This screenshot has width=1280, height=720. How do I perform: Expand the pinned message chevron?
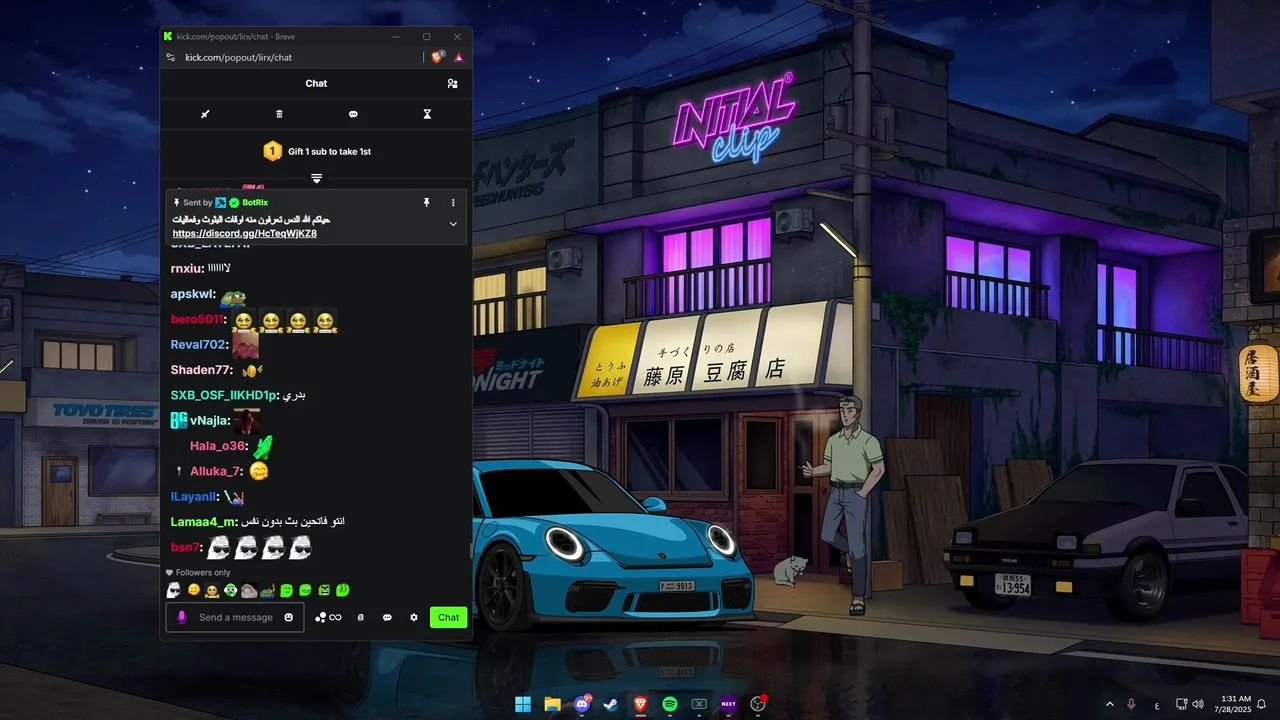pos(453,224)
